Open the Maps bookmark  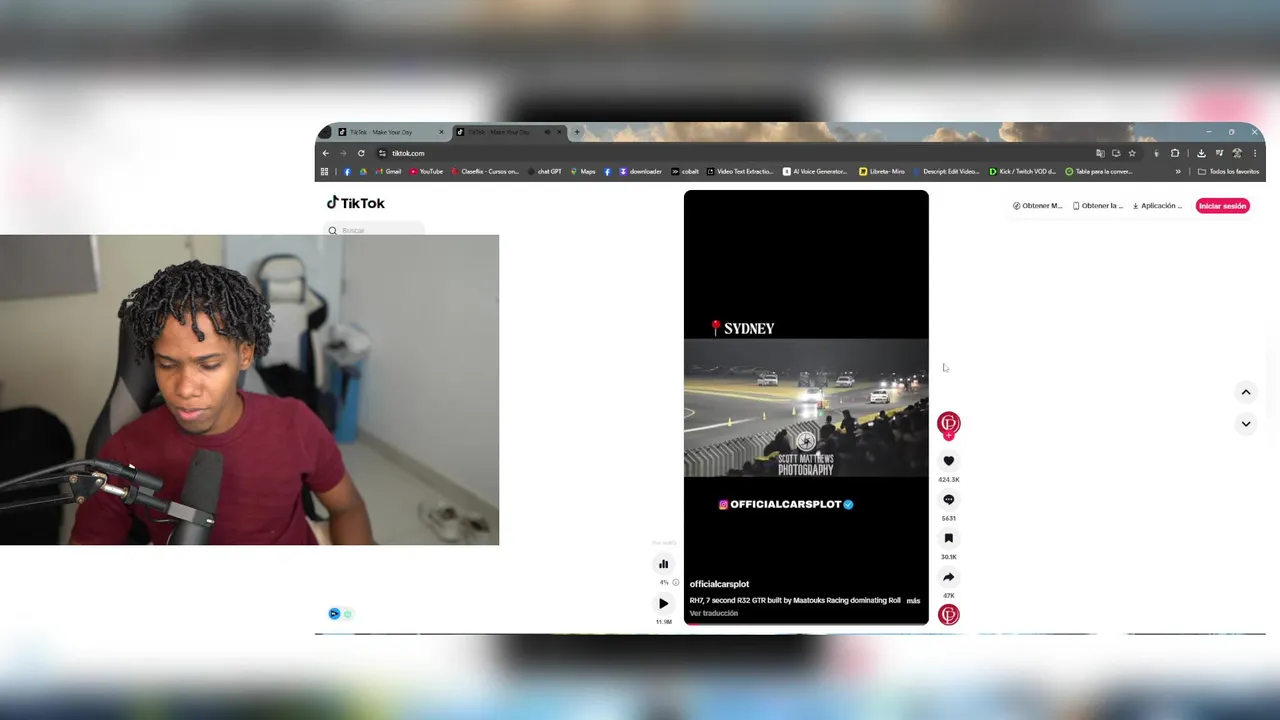pos(583,171)
